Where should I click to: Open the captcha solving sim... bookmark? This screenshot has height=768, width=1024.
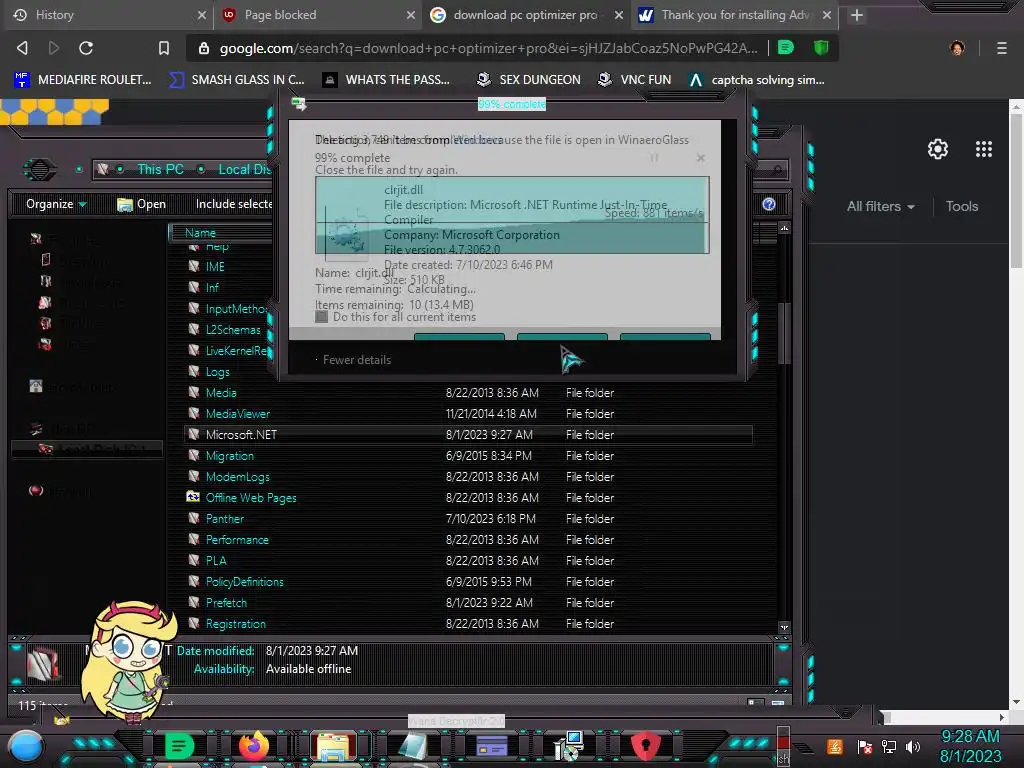[756, 80]
